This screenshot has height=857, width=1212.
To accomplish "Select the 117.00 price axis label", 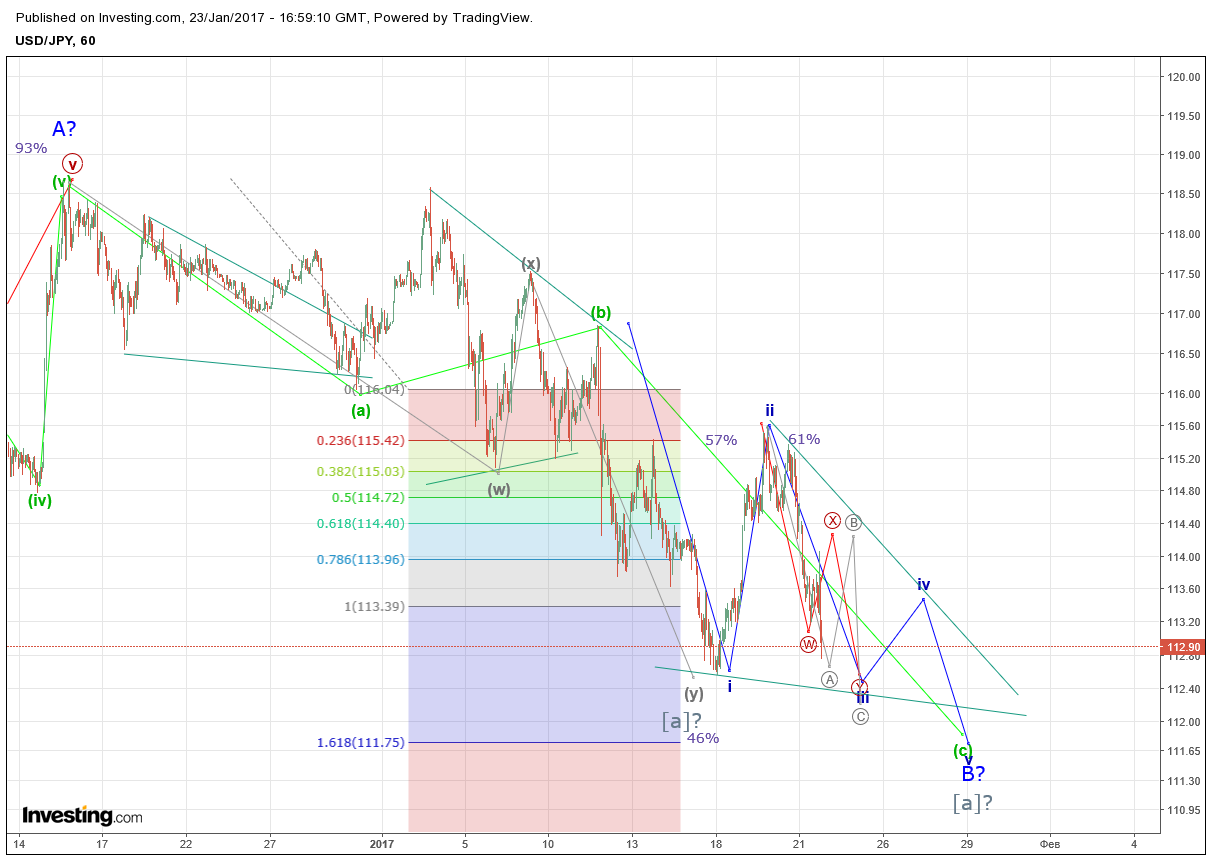I will (x=1183, y=314).
